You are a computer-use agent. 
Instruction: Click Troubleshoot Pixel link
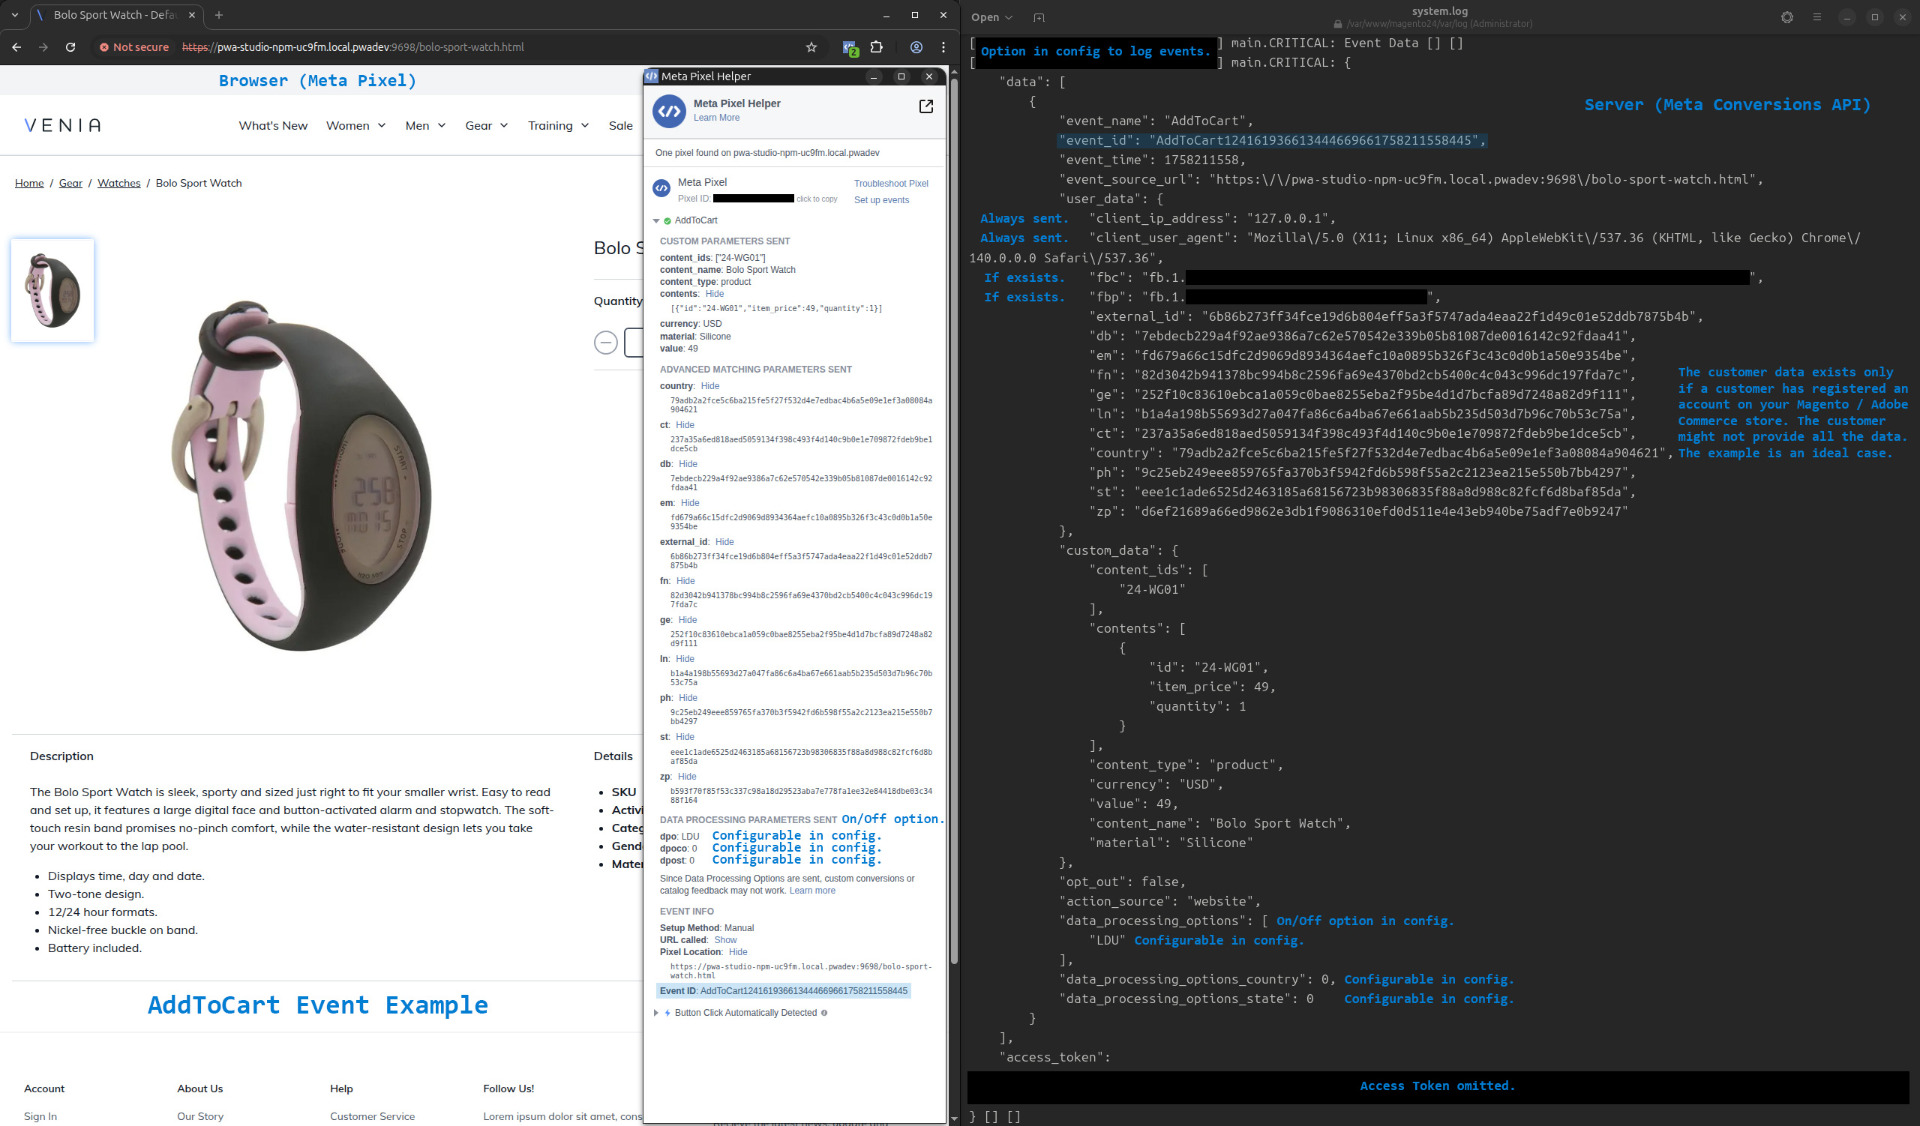pos(891,184)
